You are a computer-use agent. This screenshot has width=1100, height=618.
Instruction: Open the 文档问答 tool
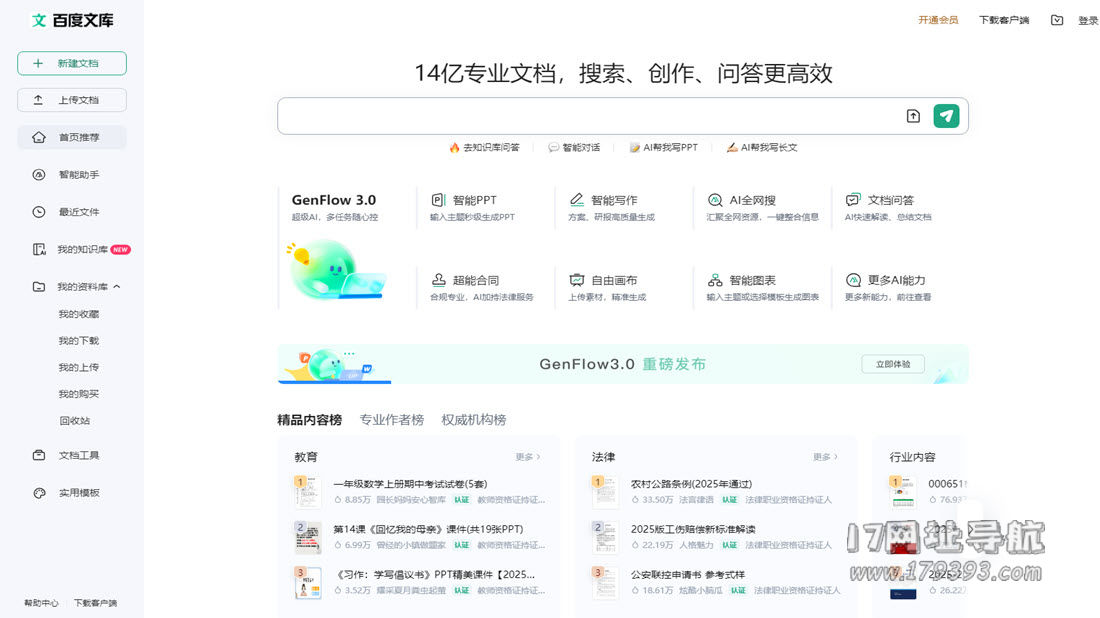tap(889, 200)
